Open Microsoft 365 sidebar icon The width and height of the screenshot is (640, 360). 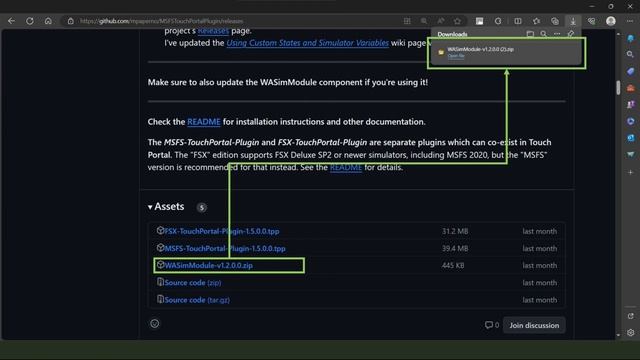tap(631, 122)
